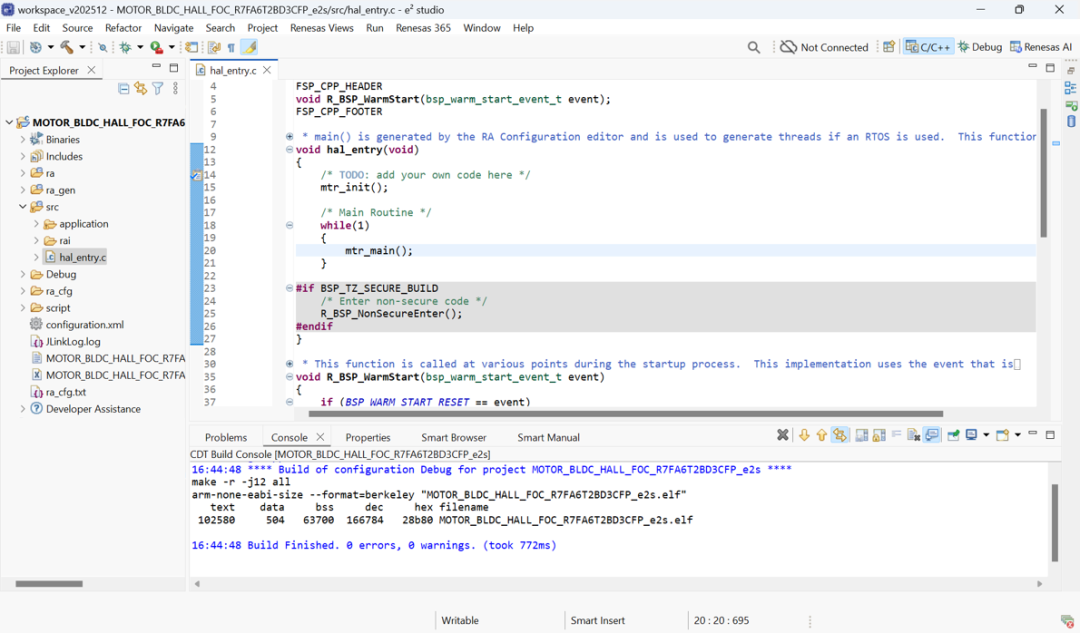Switch to the Smart Browser tab
The height and width of the screenshot is (633, 1080).
pyautogui.click(x=453, y=437)
